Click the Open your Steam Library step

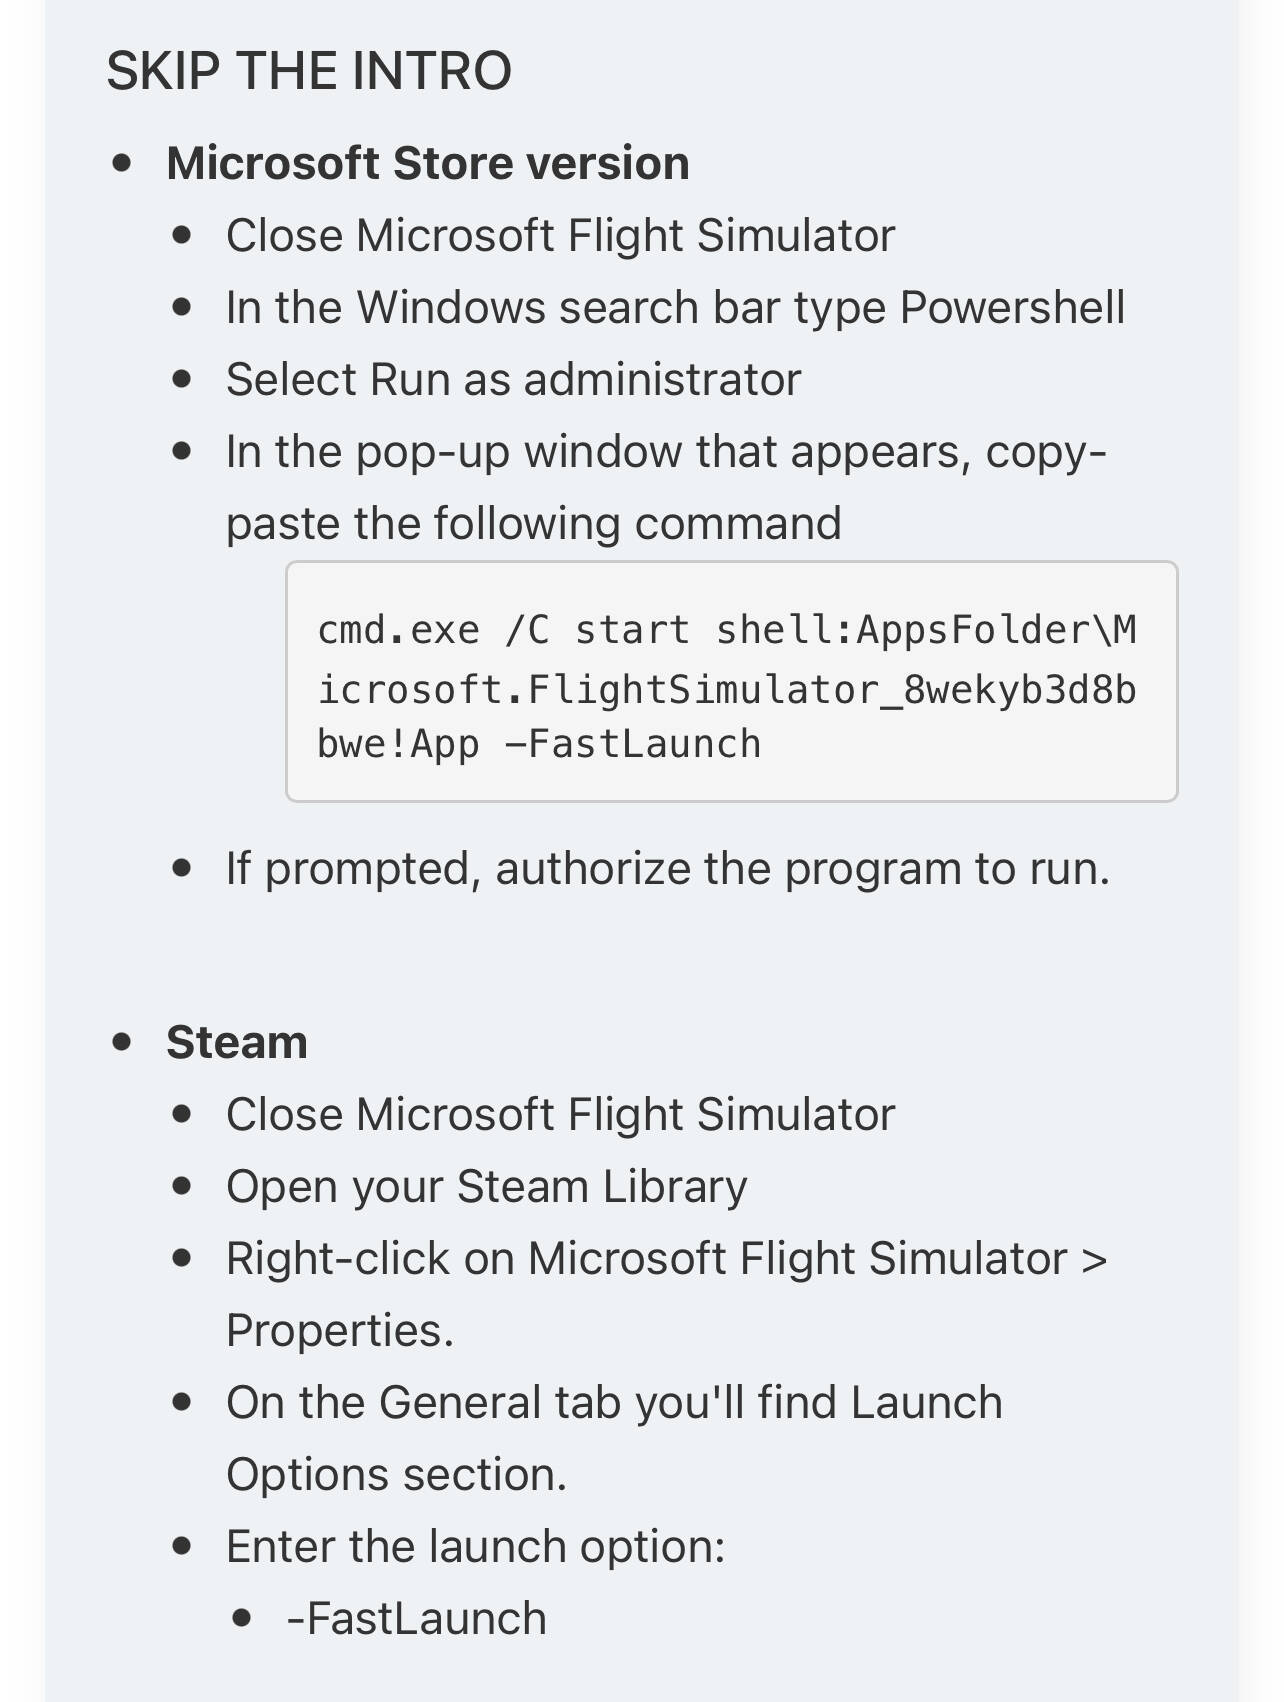click(x=486, y=1187)
